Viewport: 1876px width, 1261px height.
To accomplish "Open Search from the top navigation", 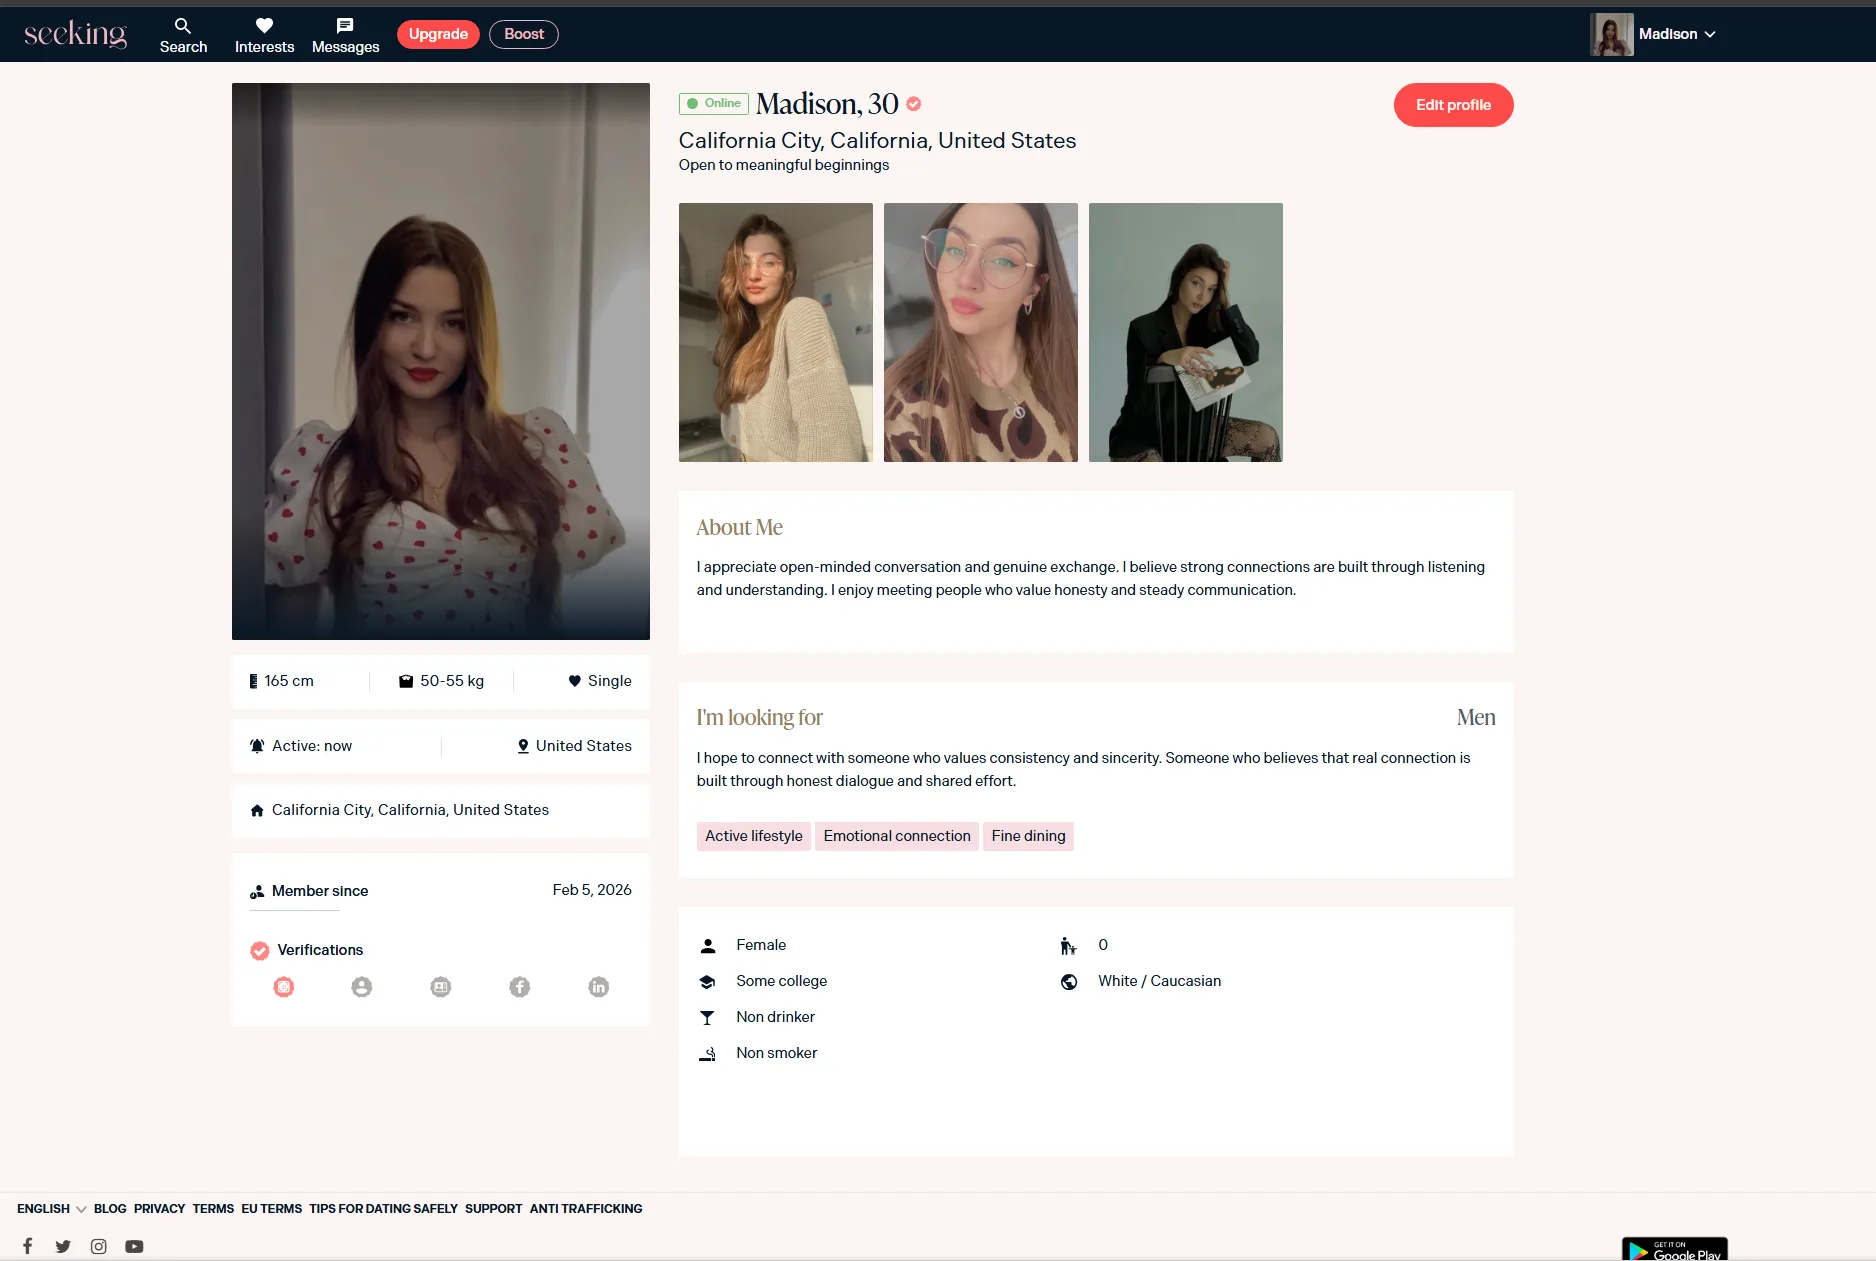I will 183,35.
